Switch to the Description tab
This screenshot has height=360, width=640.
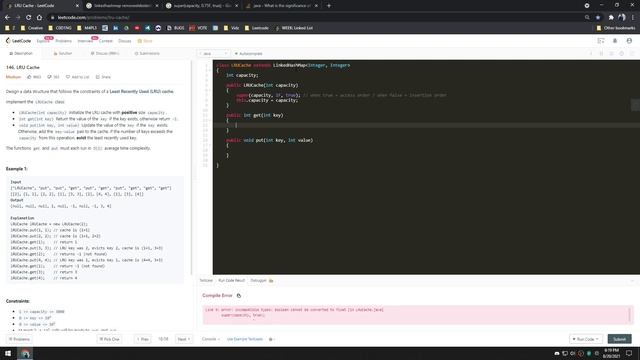tap(21, 53)
